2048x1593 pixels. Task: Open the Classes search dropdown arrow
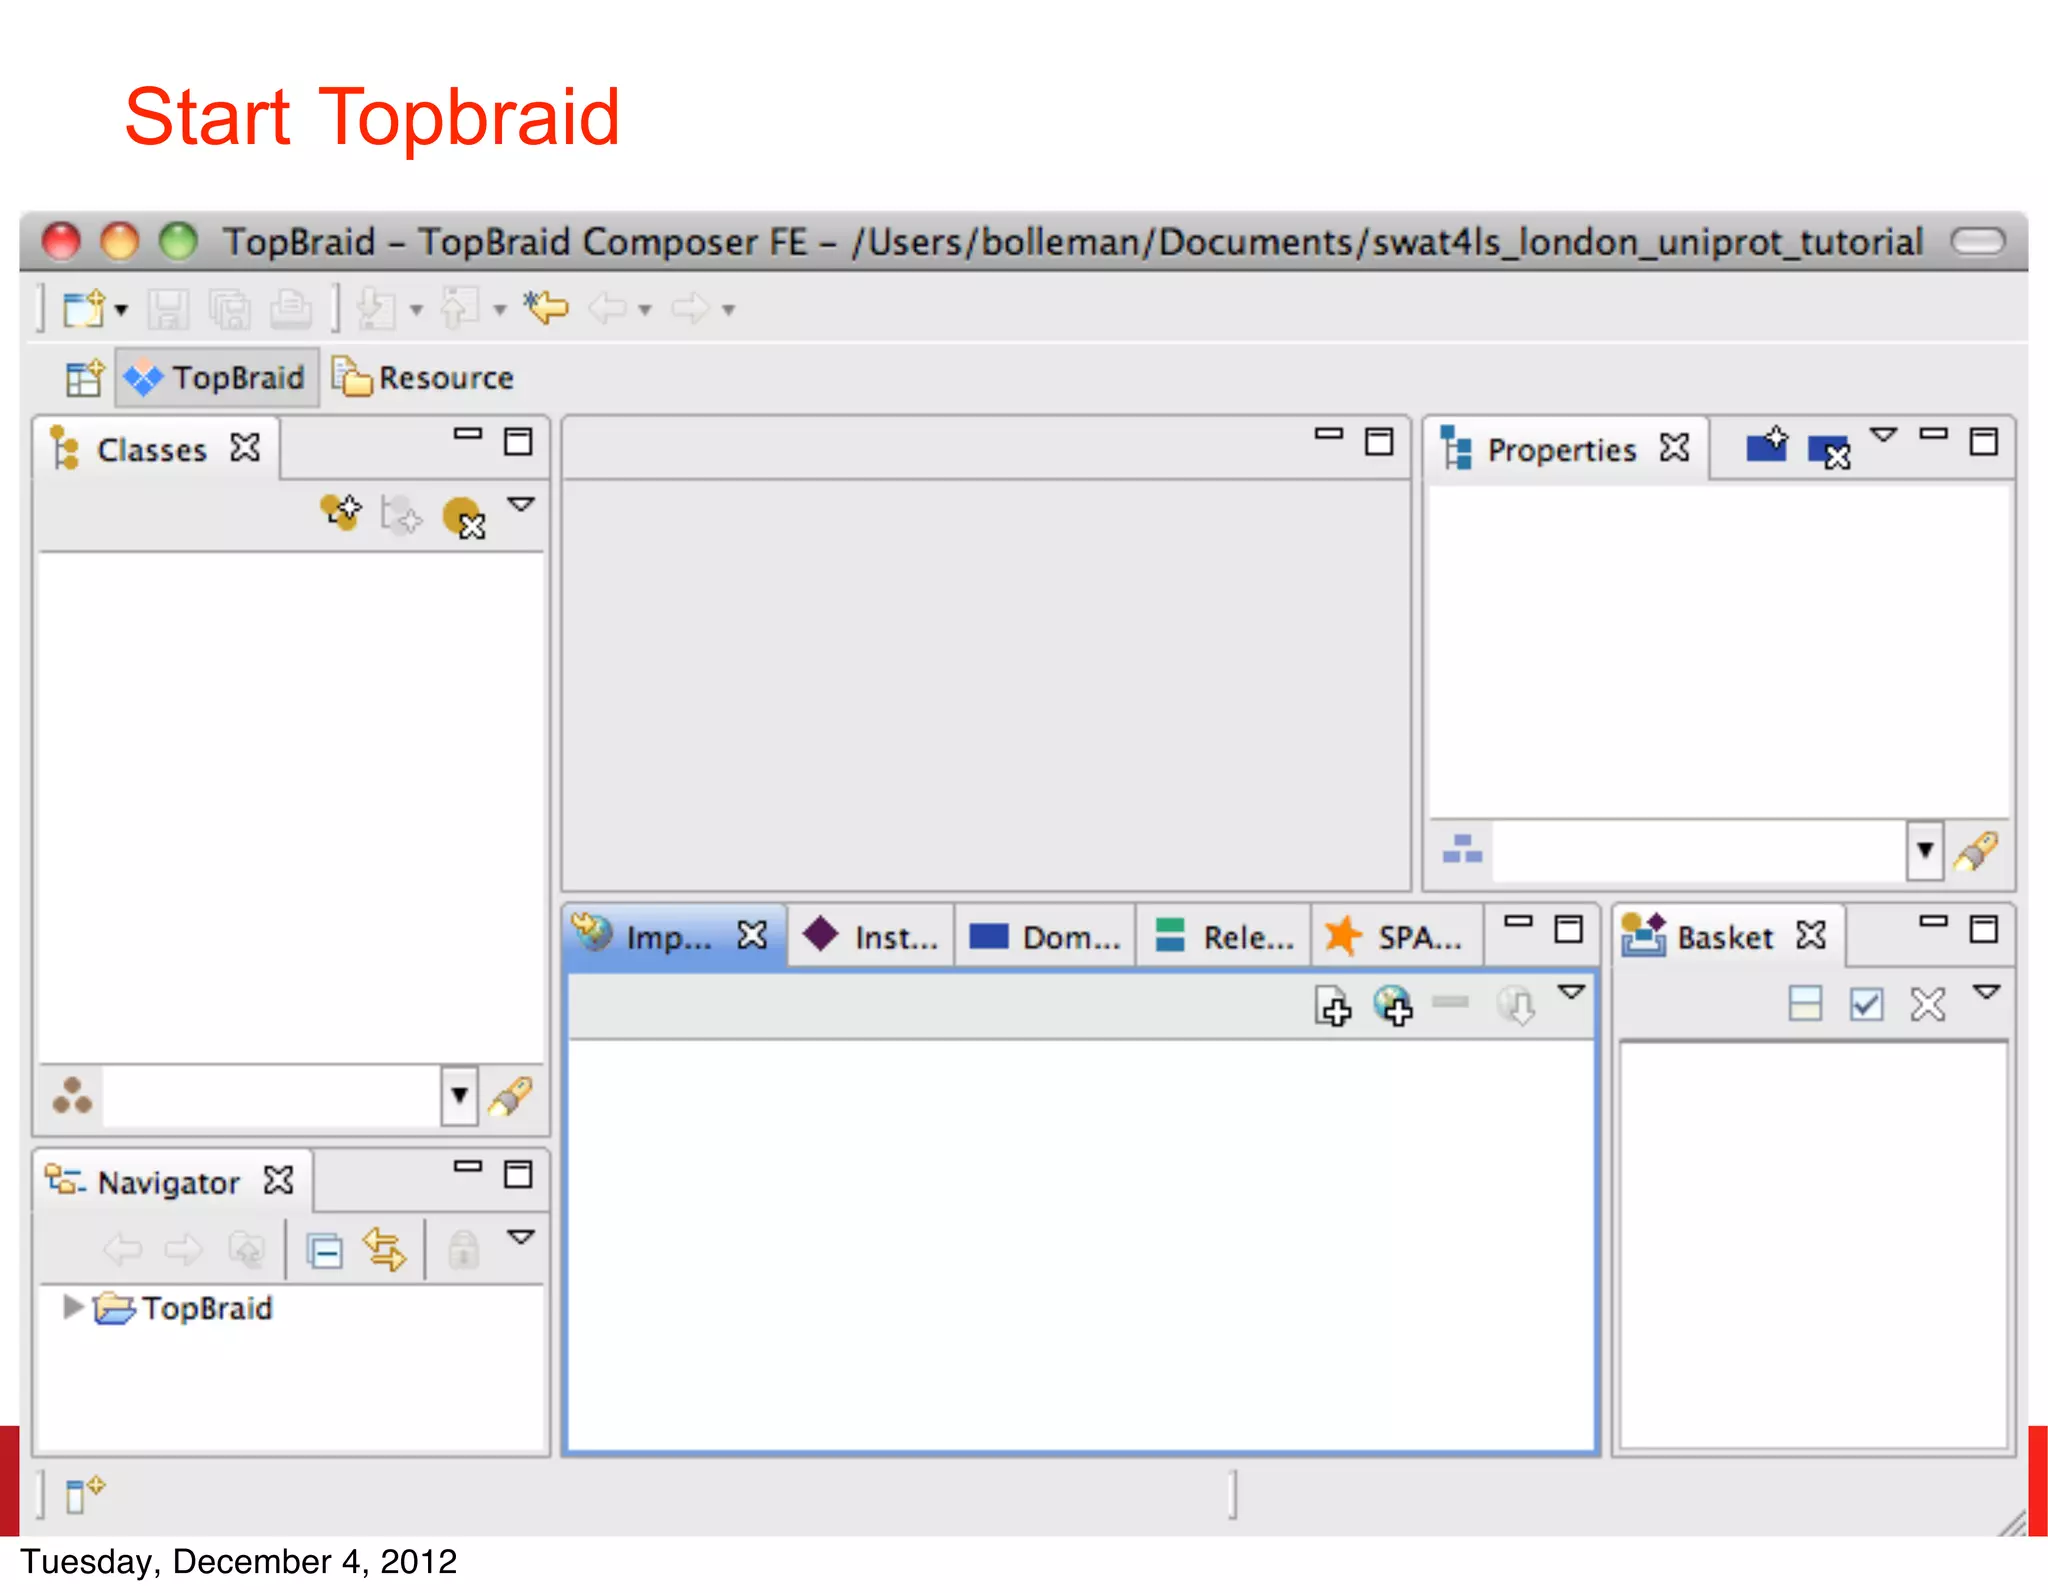click(x=459, y=1096)
